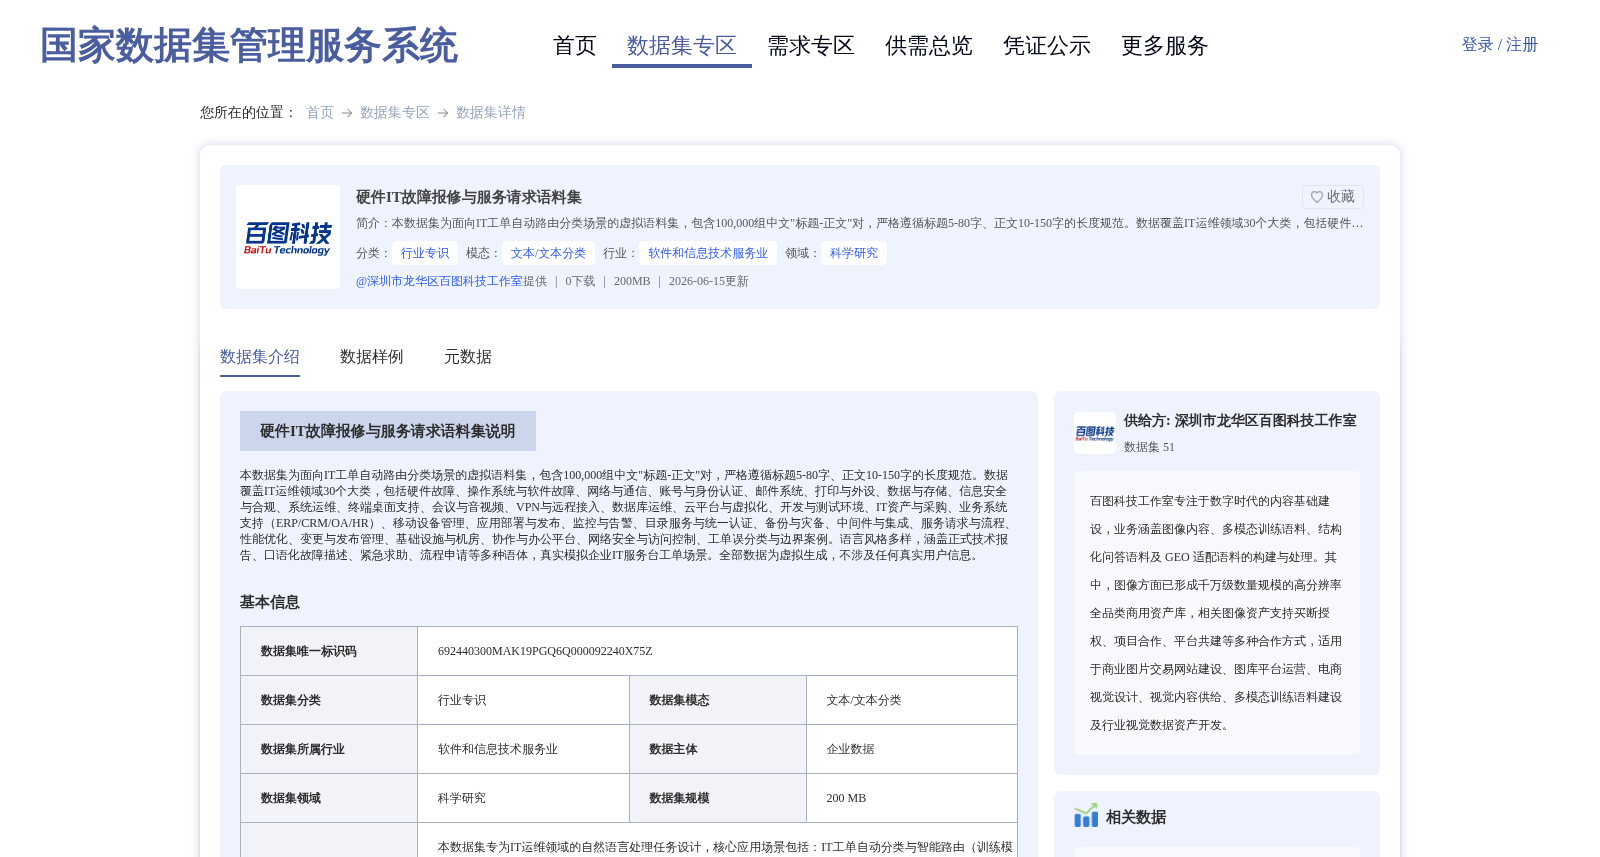Click the 国家数据集管理服务系统 site title

coord(249,46)
